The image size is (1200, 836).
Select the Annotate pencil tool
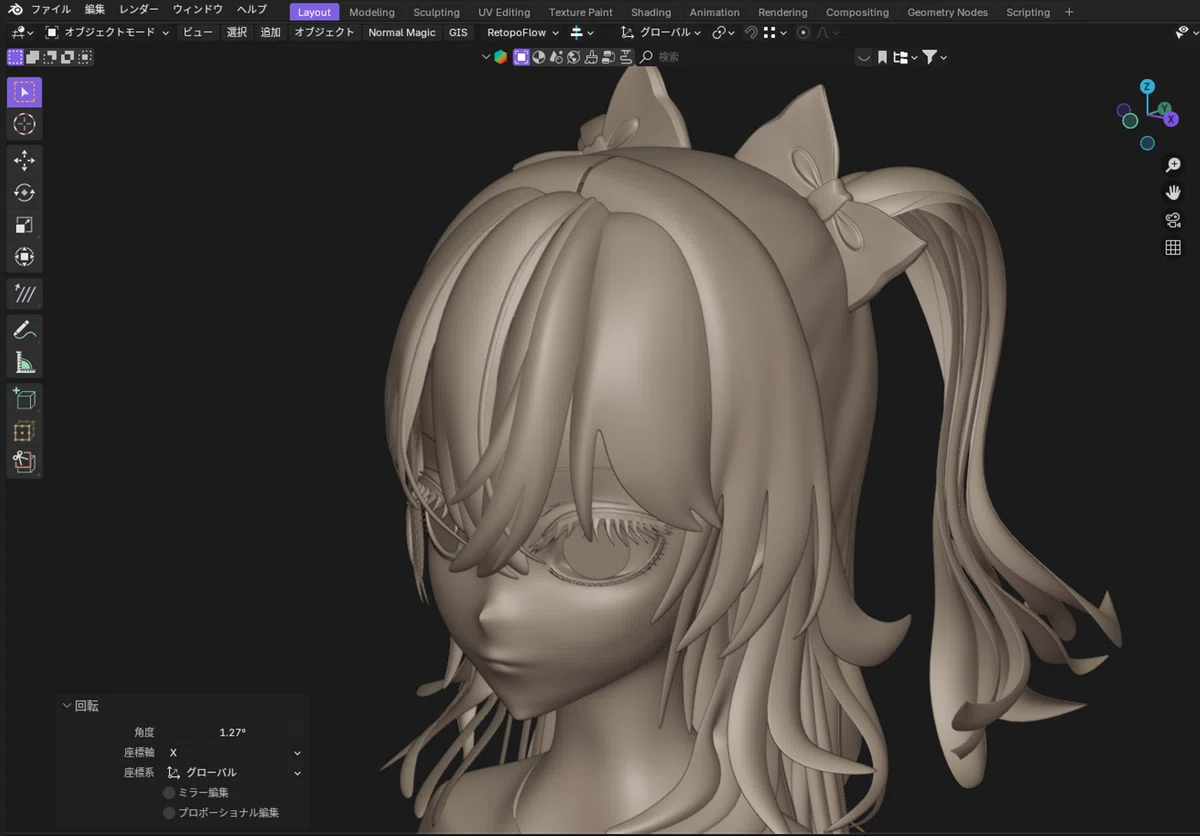pyautogui.click(x=25, y=329)
